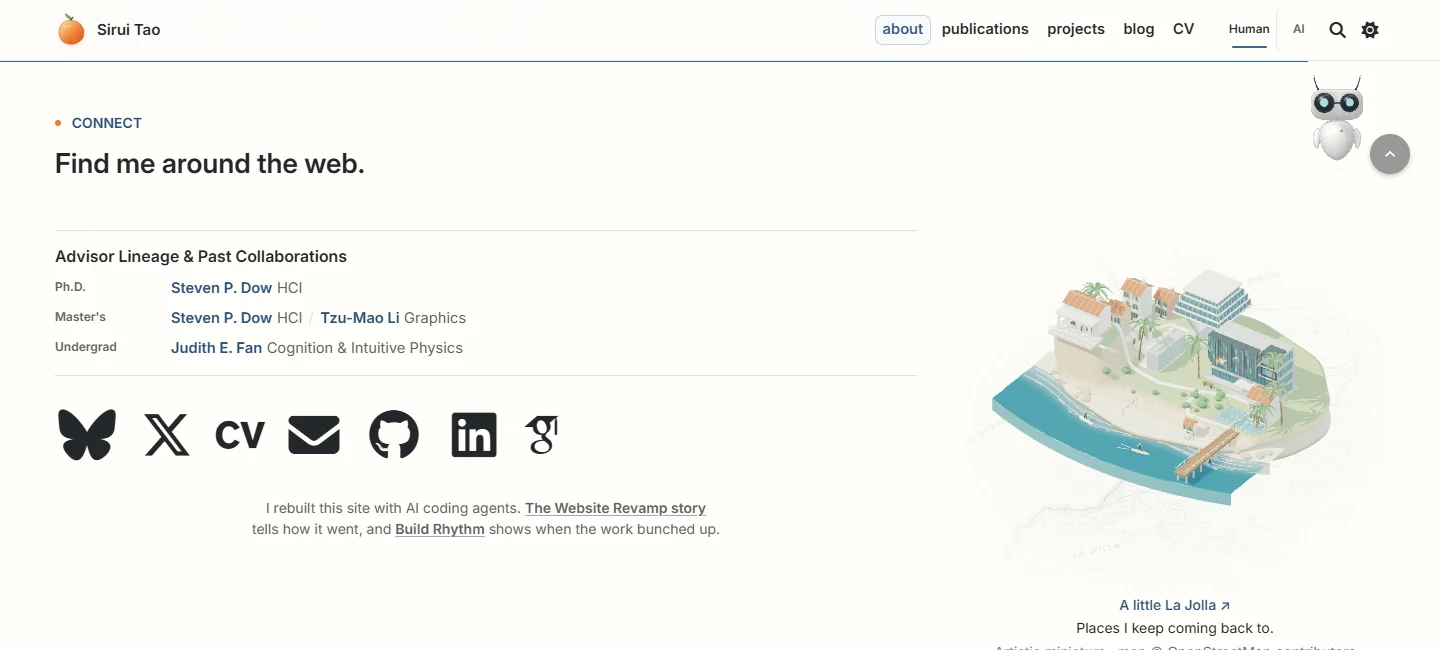Click the Sirui Tao site title
This screenshot has width=1440, height=650.
(129, 29)
